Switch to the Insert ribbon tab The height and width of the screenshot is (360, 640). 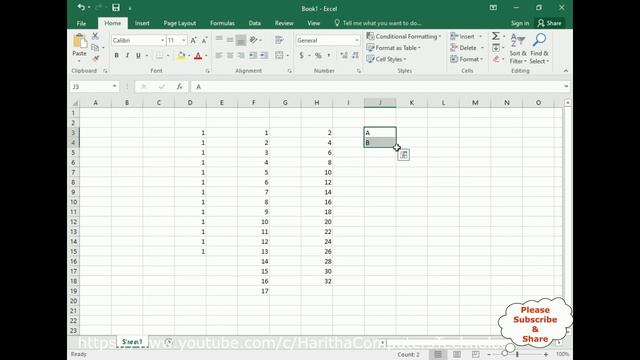142,23
